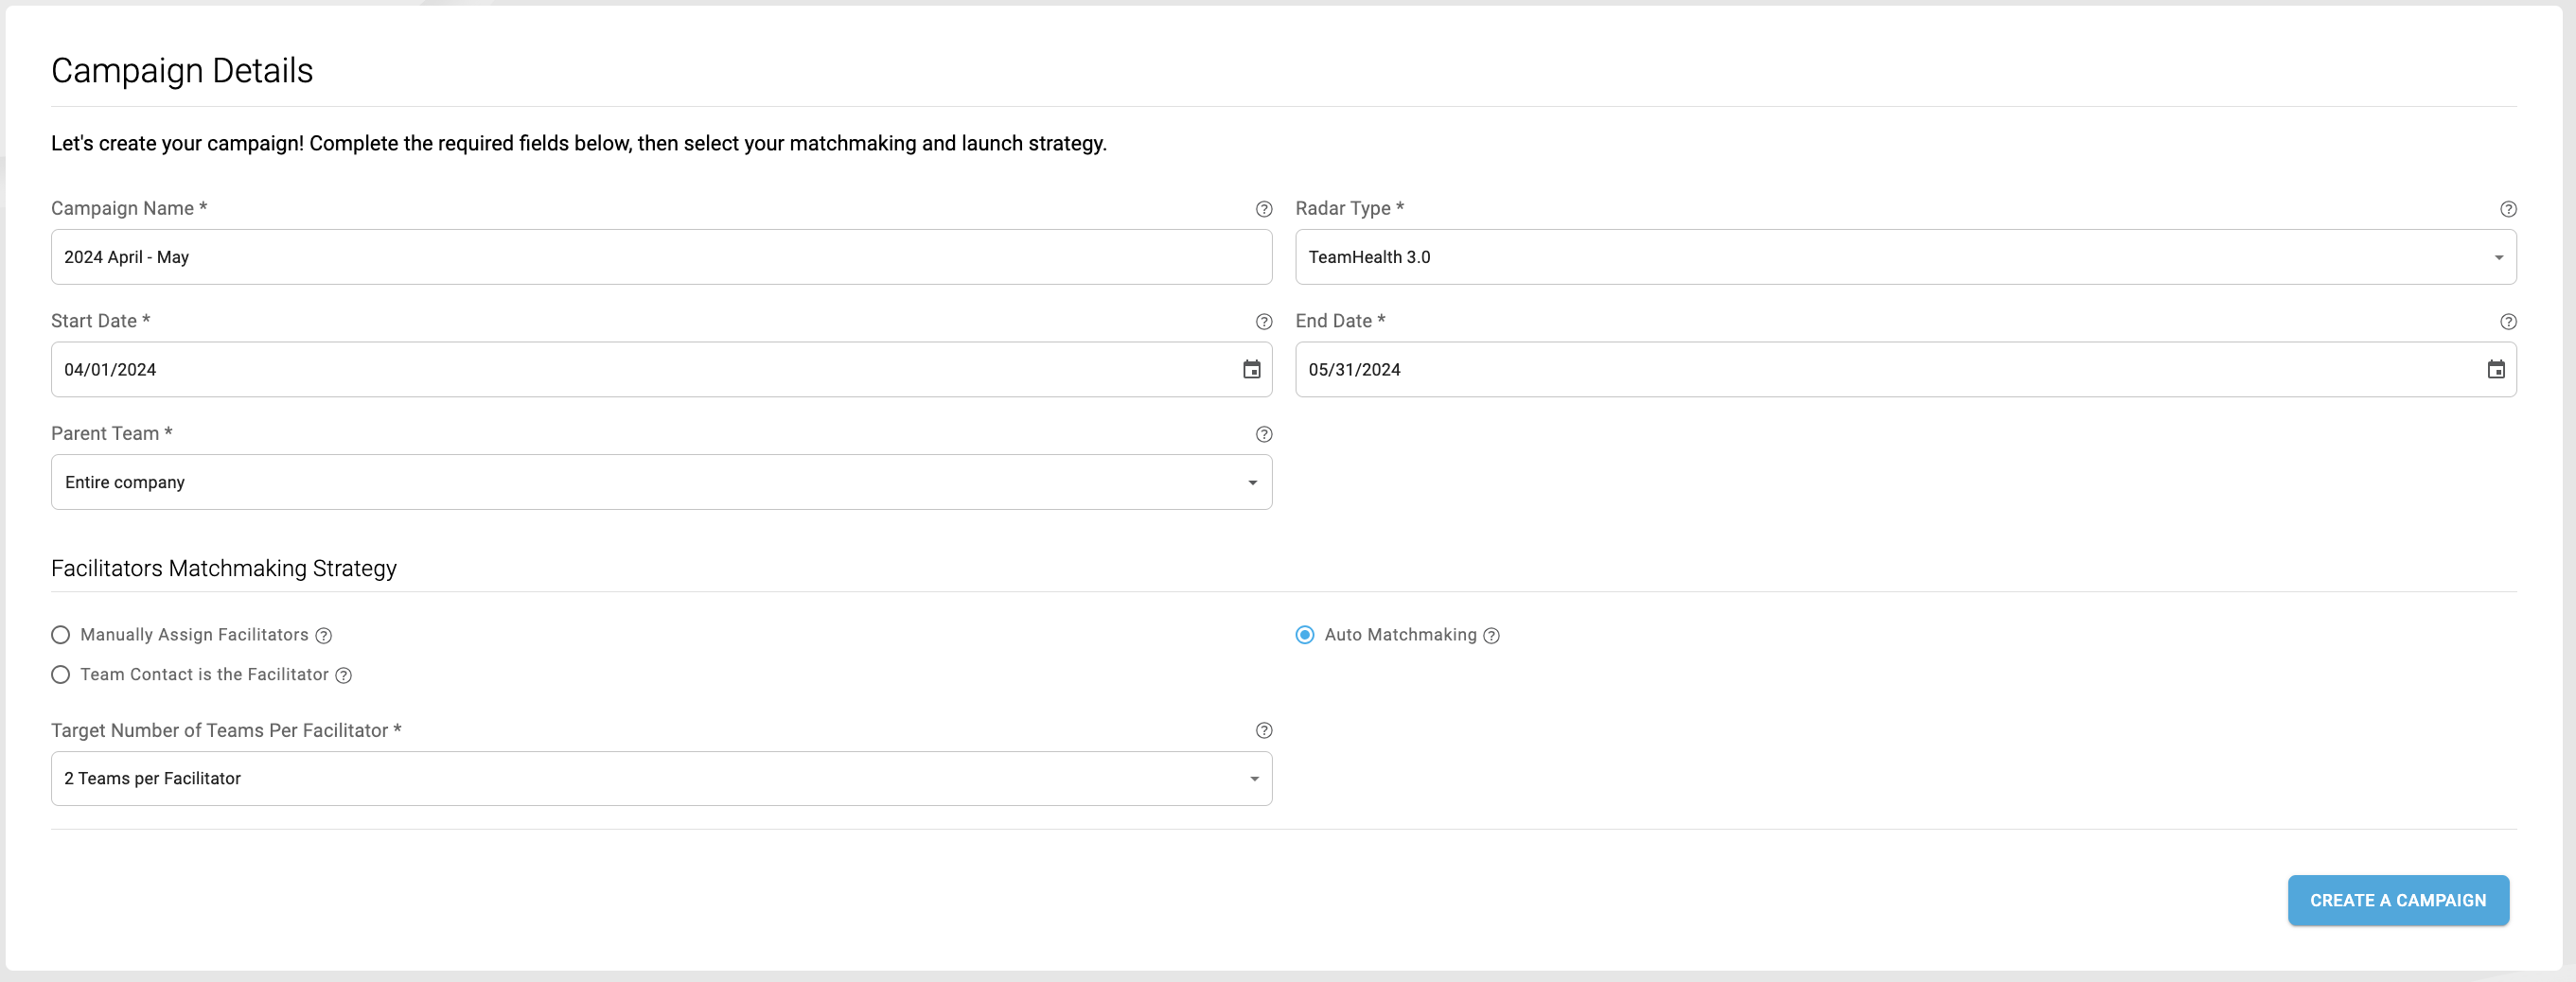This screenshot has height=982, width=2576.
Task: Click help icon for Target Number of Teams
Action: [x=1263, y=731]
